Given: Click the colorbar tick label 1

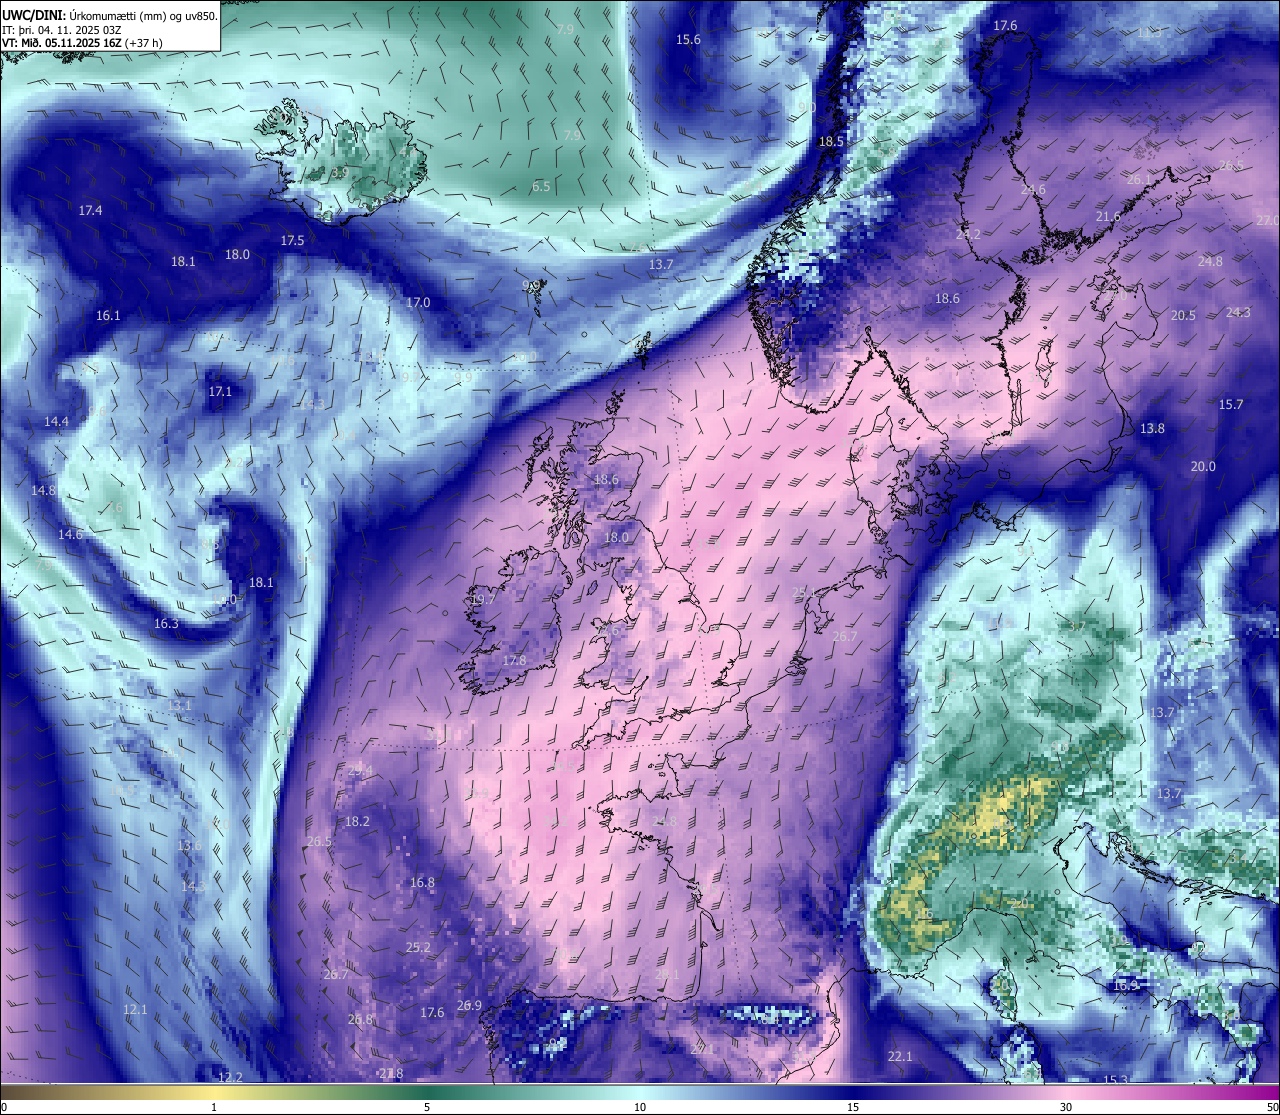Looking at the screenshot, I should [214, 1106].
